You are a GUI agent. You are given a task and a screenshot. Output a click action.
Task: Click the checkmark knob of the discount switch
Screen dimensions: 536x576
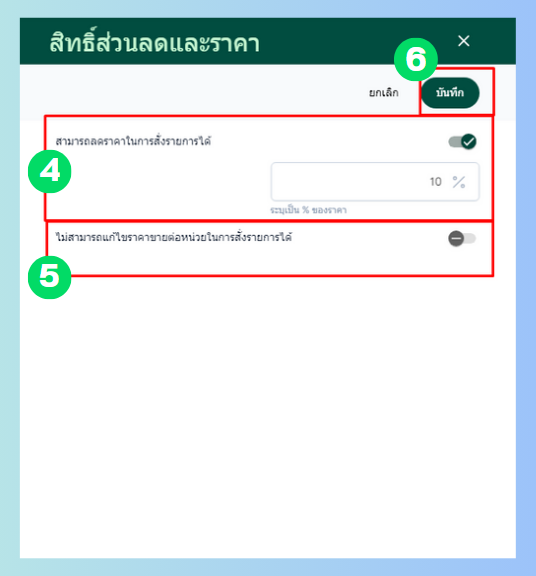[x=469, y=142]
